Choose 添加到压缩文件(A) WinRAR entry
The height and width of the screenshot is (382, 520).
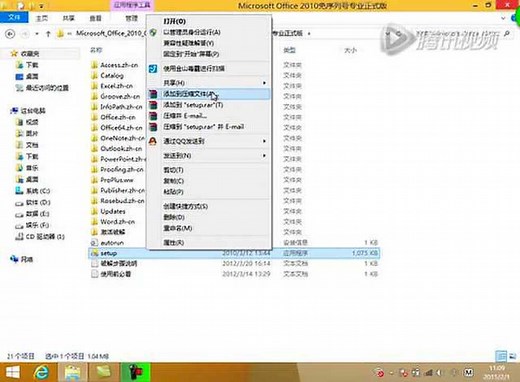(208, 94)
